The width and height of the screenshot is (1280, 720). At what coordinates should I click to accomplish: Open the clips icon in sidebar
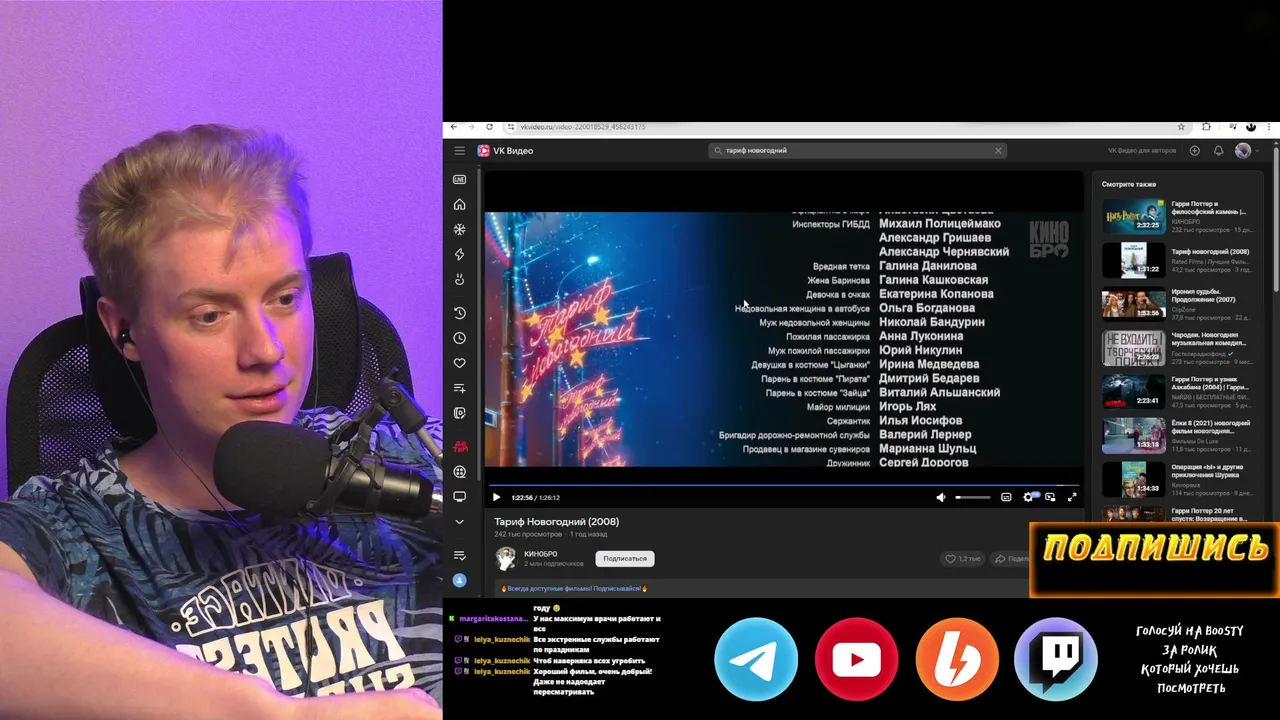(x=459, y=413)
